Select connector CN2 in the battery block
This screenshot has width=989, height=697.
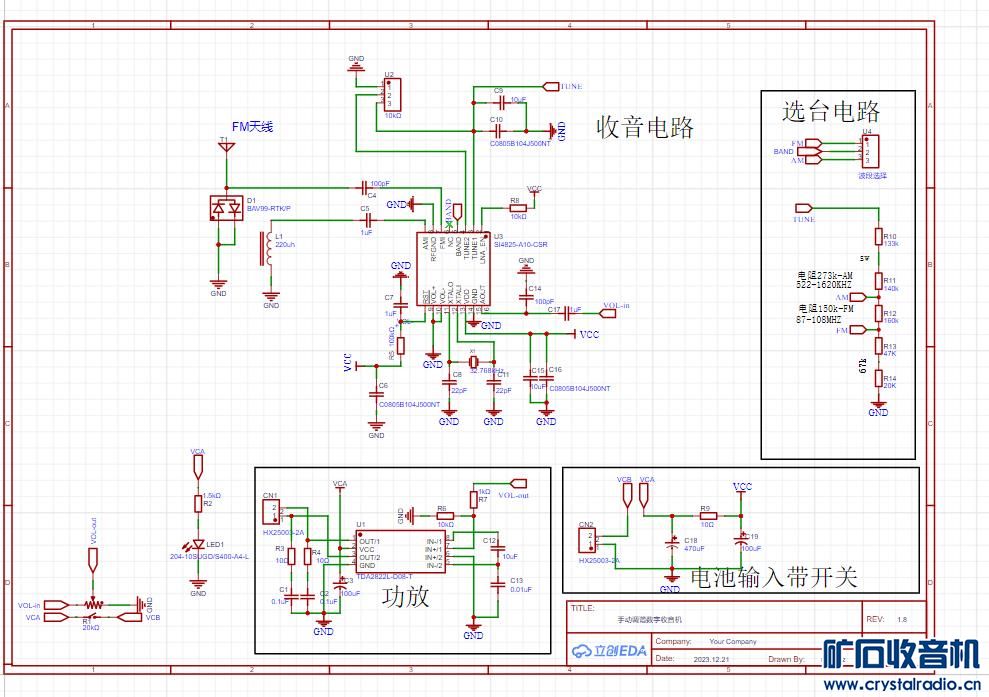587,541
